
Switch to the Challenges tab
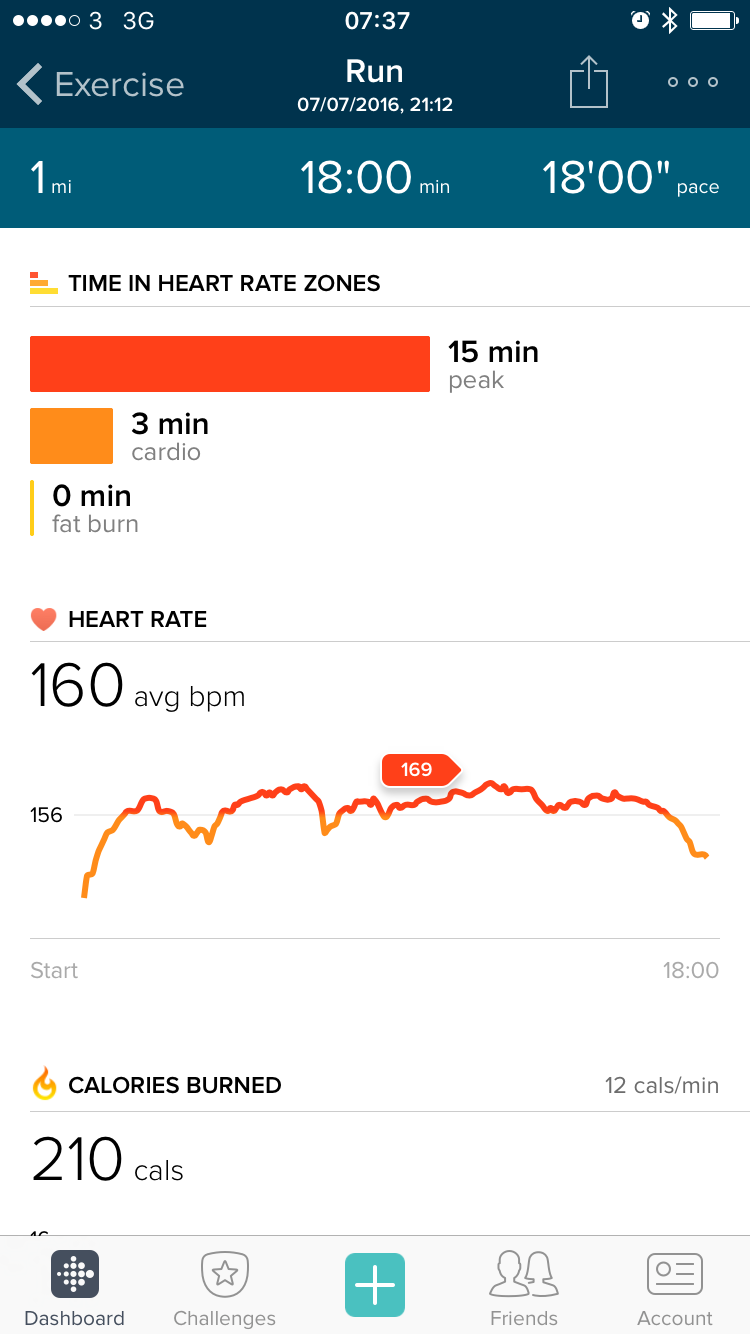[224, 1288]
